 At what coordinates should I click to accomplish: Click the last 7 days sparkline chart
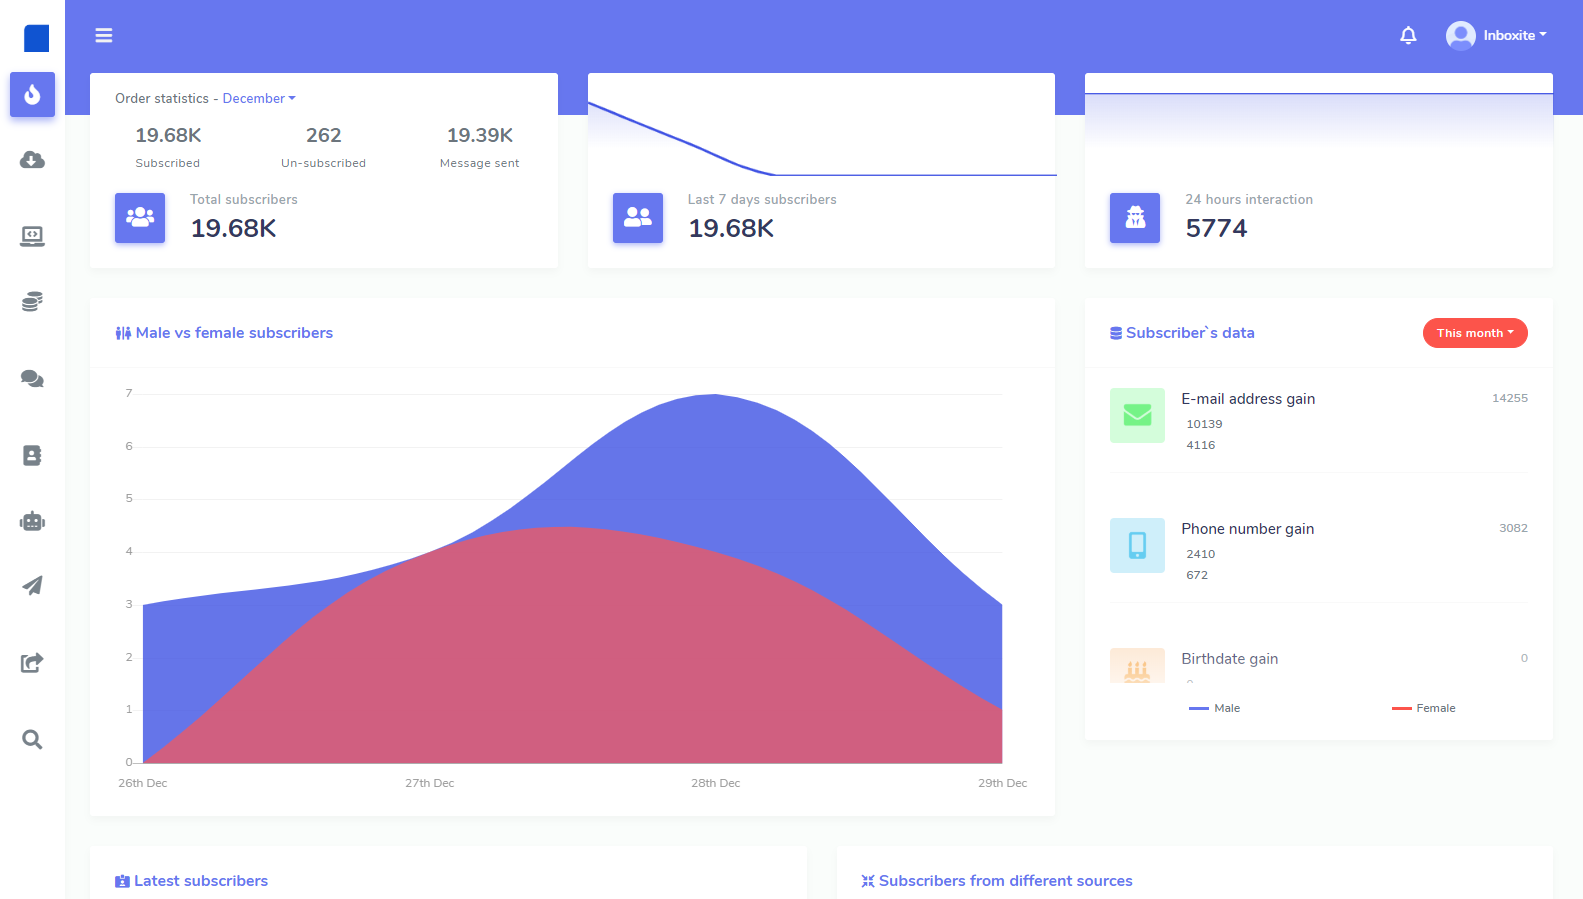pyautogui.click(x=821, y=138)
